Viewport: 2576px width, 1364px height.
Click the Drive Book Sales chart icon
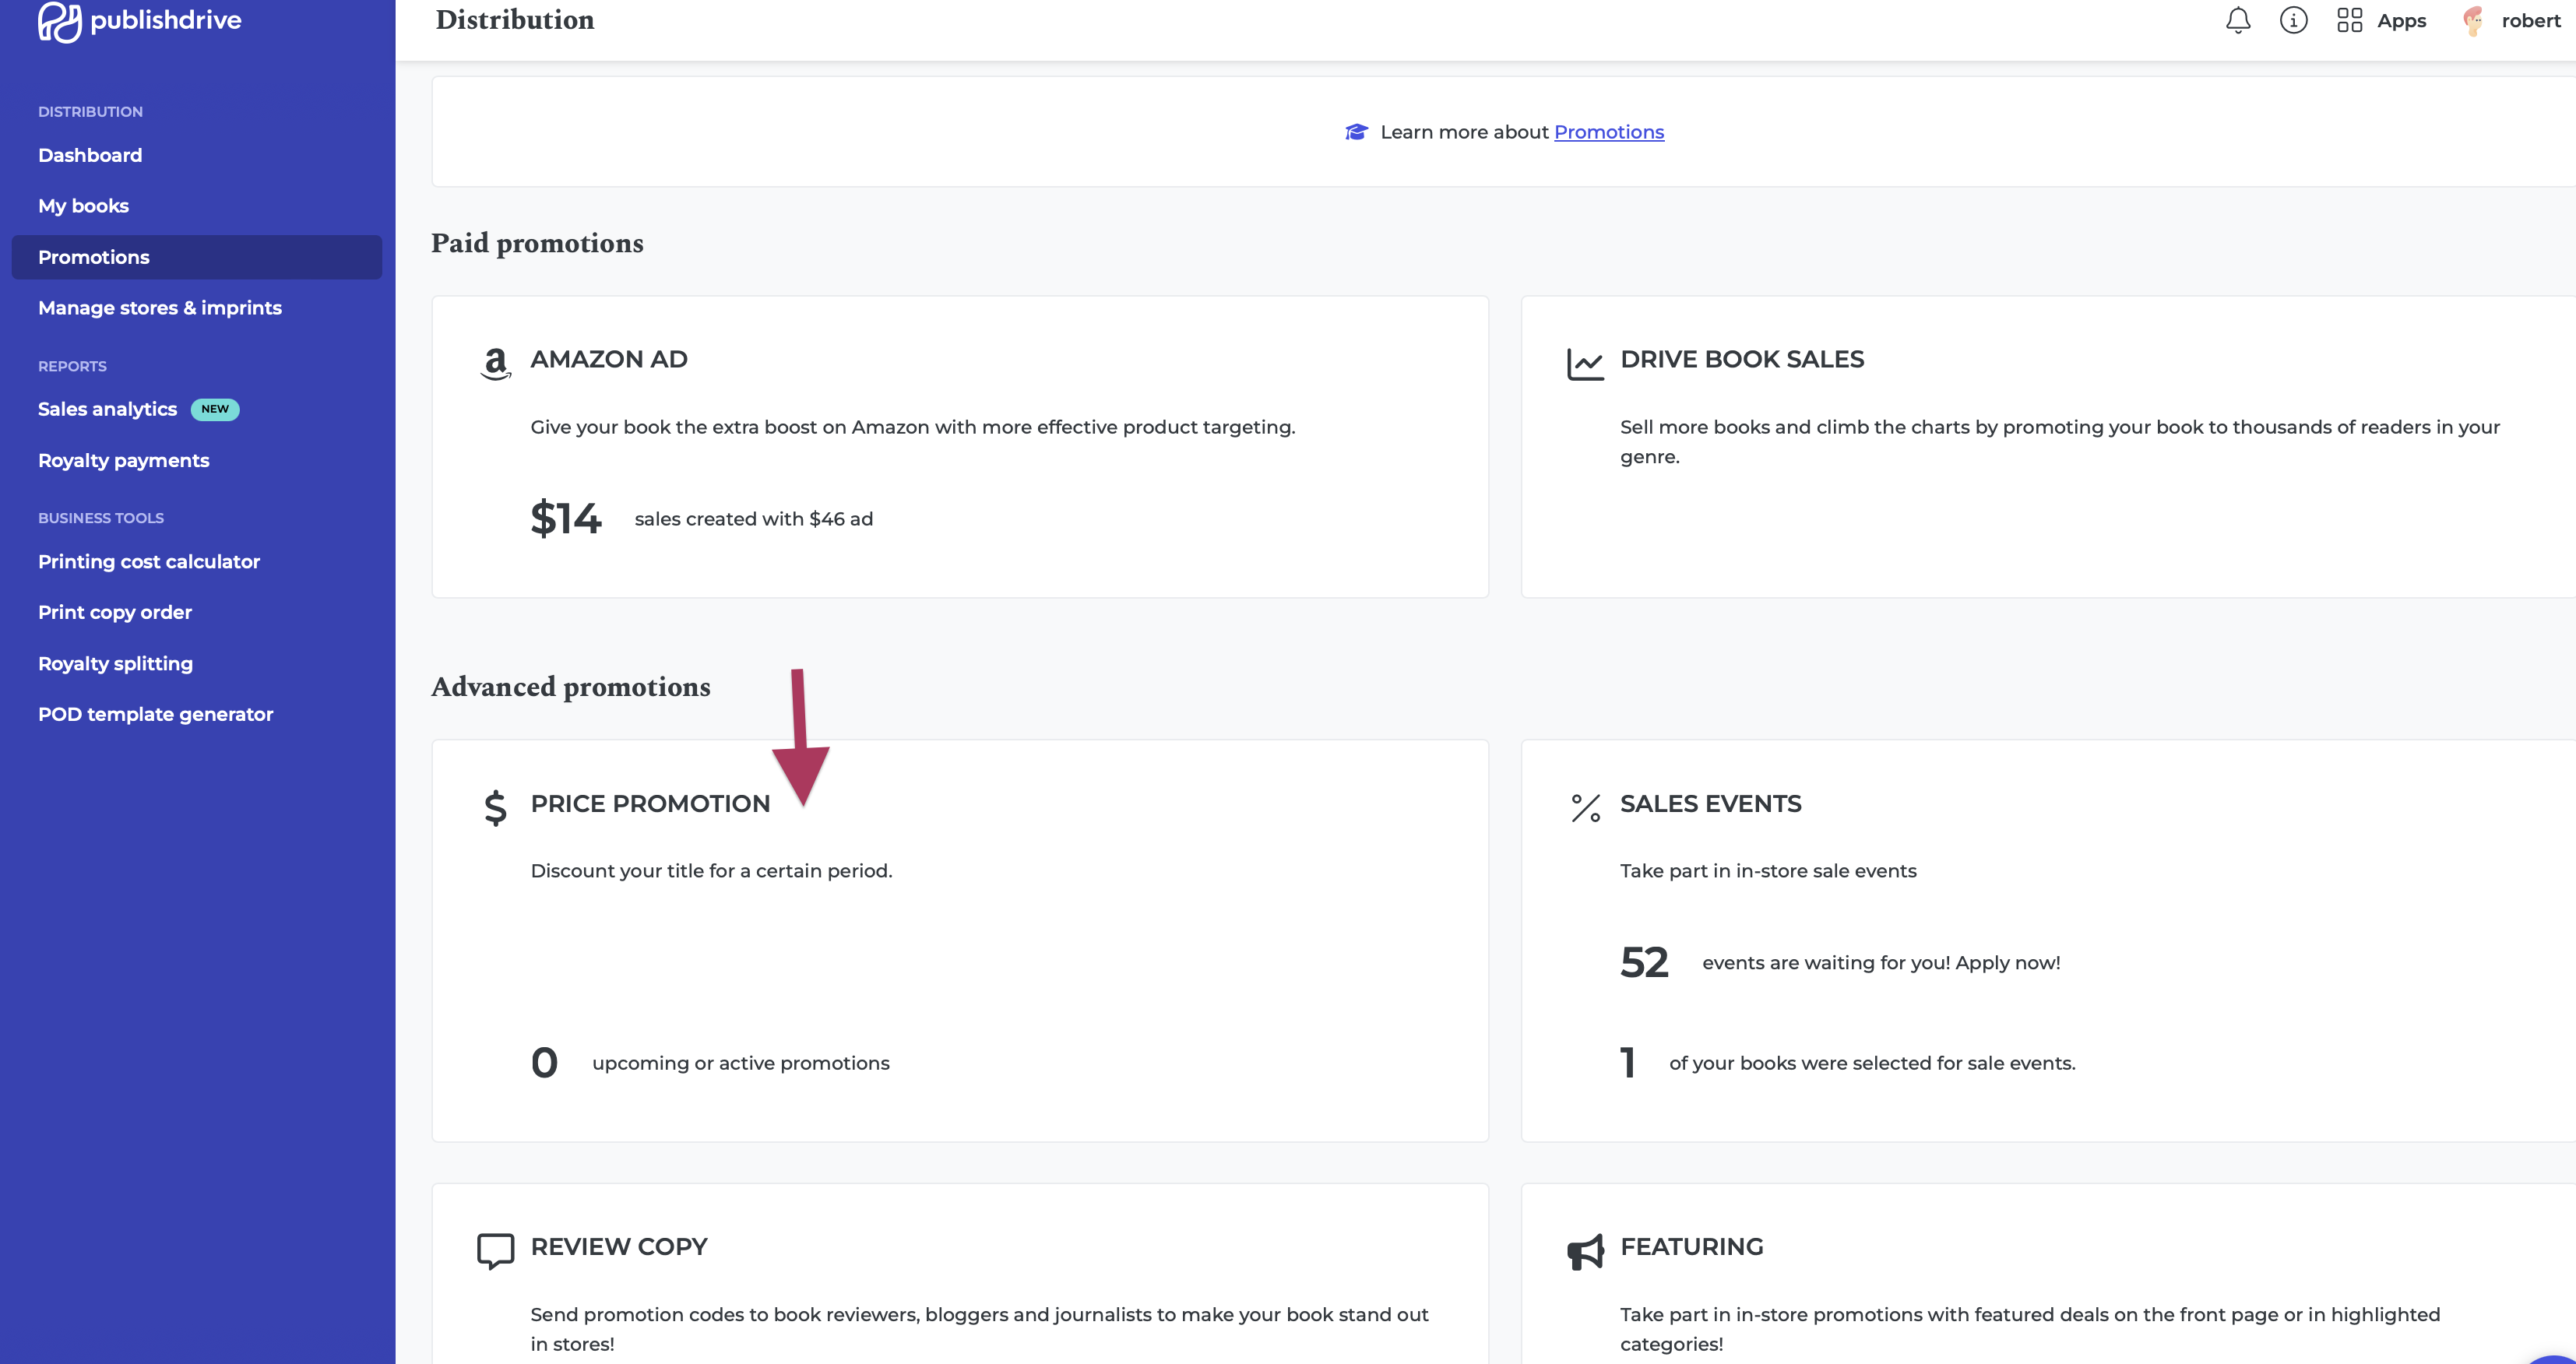coord(1585,362)
